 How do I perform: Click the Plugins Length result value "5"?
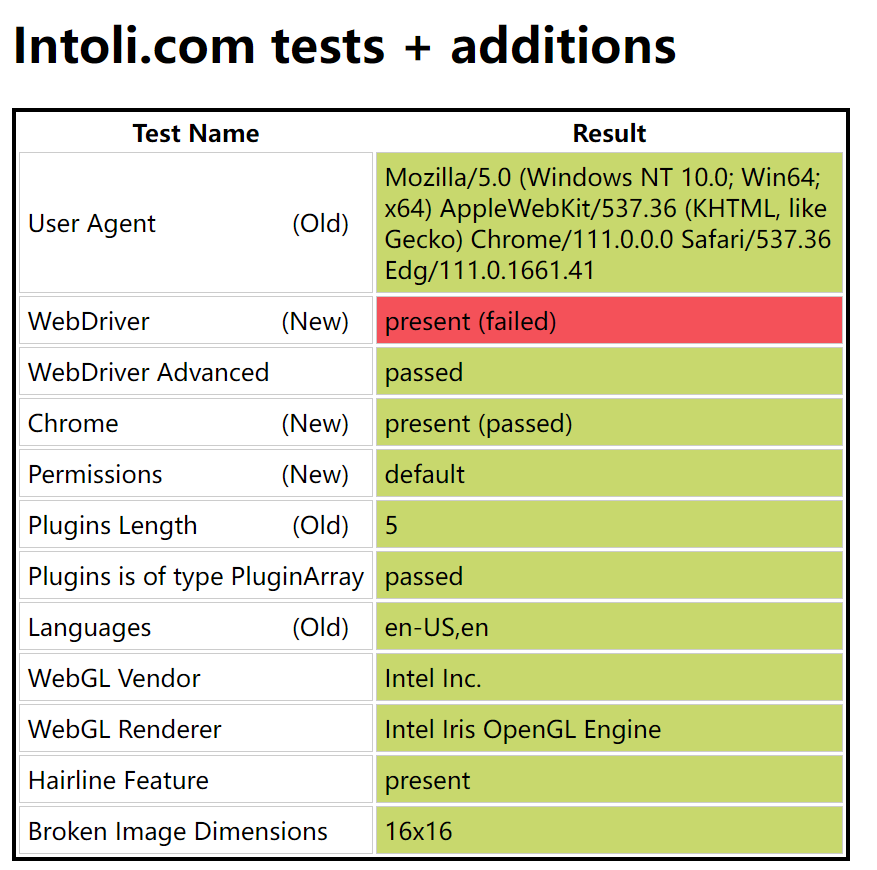point(392,525)
